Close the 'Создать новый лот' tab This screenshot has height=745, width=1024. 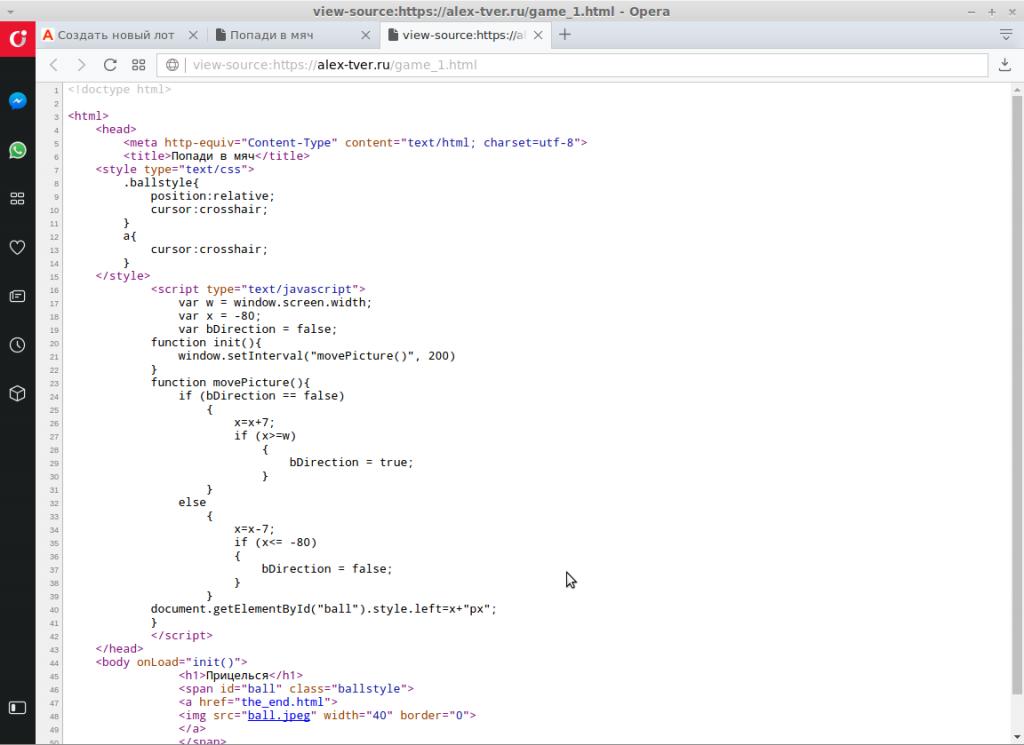[x=193, y=35]
